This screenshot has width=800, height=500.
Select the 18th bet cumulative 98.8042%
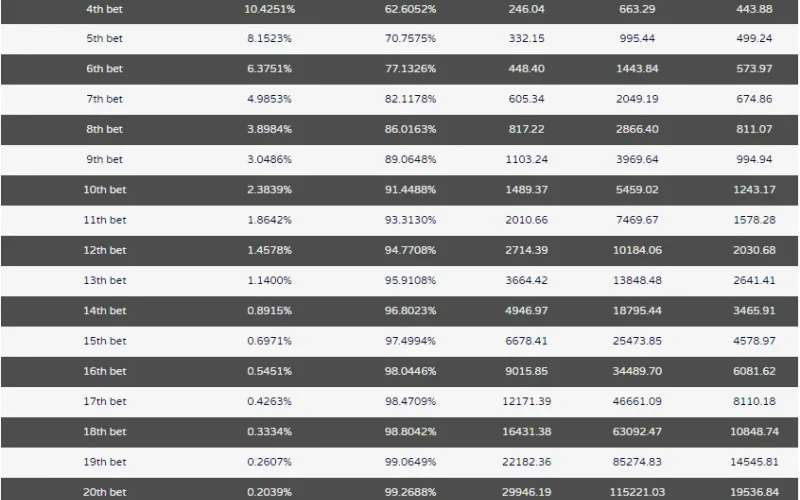pos(410,432)
